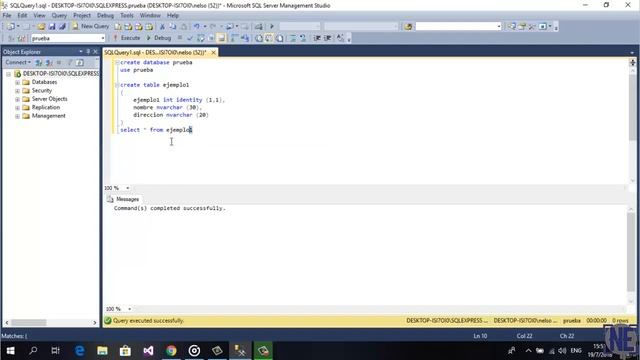Click the Disconnect icon in Object Explorer
The image size is (640, 360).
[49, 62]
